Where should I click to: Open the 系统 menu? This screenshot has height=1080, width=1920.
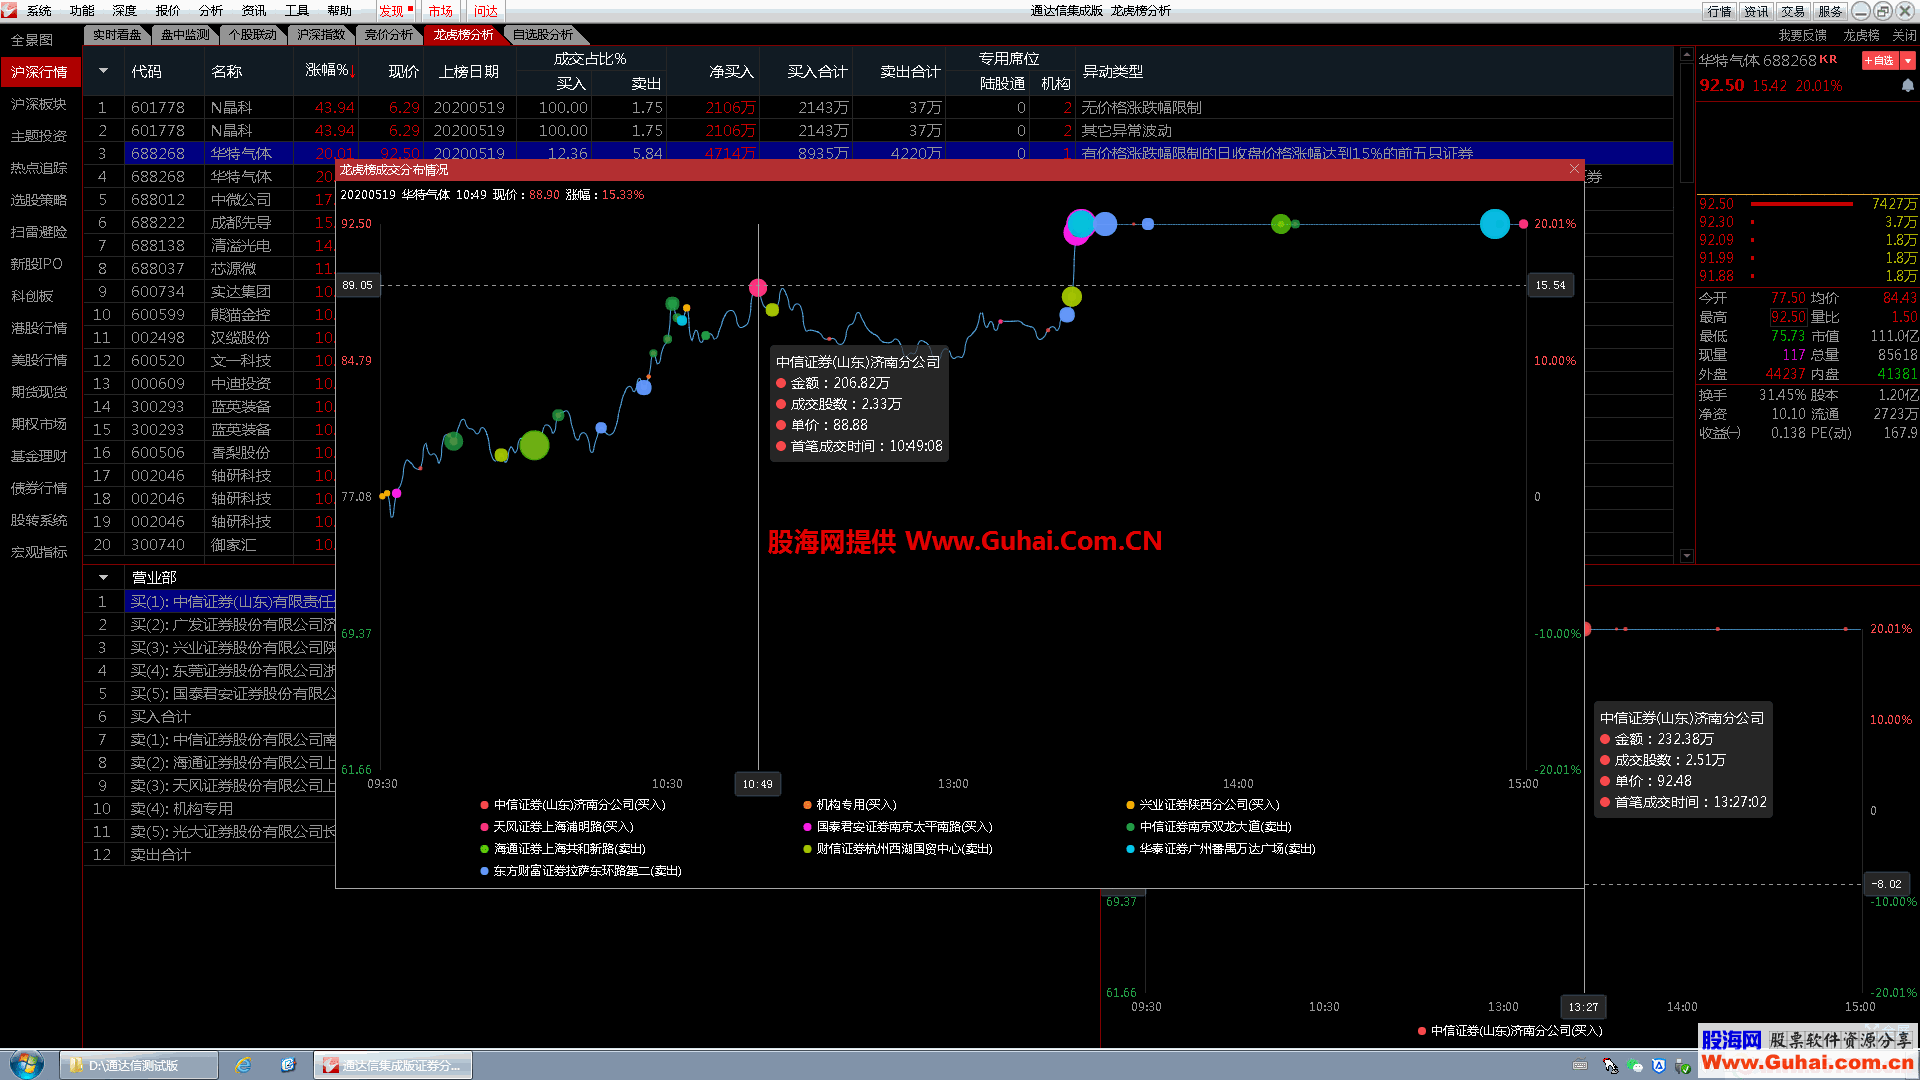pyautogui.click(x=39, y=11)
